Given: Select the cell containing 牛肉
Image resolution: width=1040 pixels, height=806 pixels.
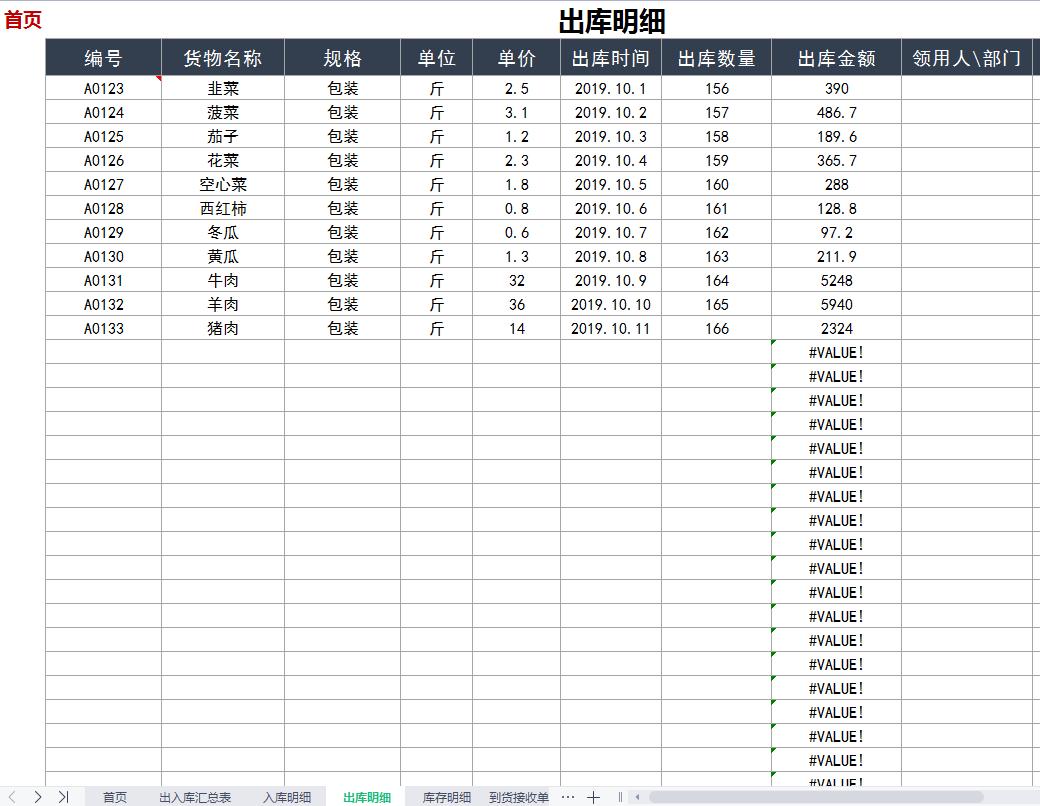Looking at the screenshot, I should [221, 280].
